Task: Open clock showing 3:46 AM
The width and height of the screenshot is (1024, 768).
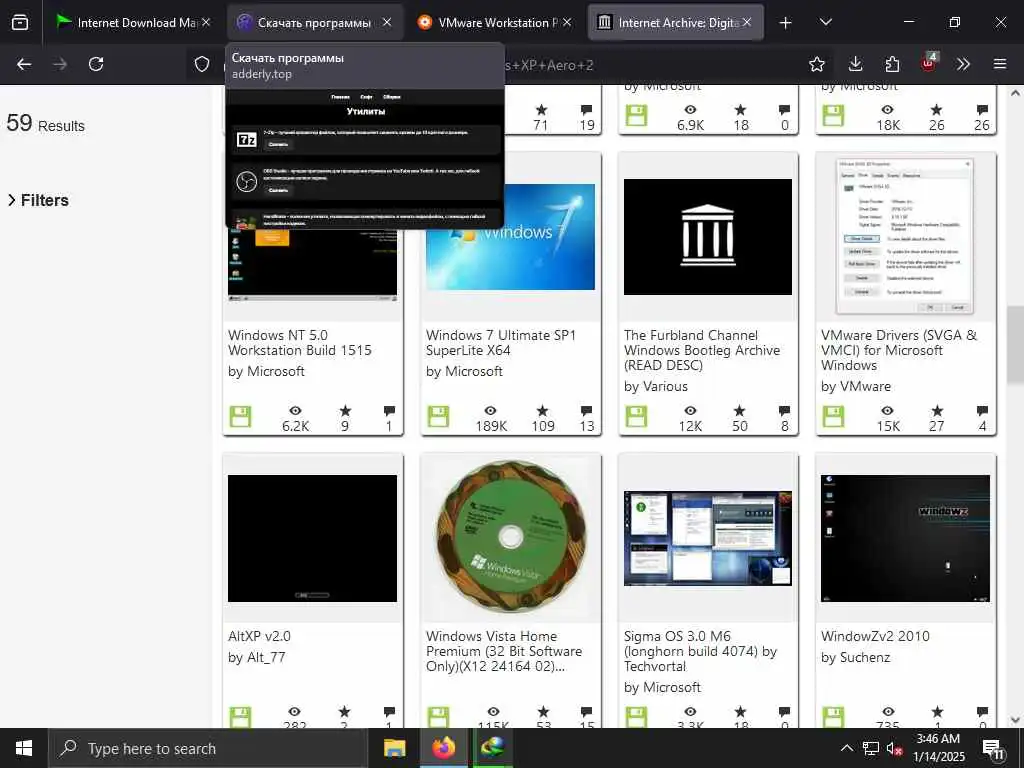Action: [x=938, y=748]
